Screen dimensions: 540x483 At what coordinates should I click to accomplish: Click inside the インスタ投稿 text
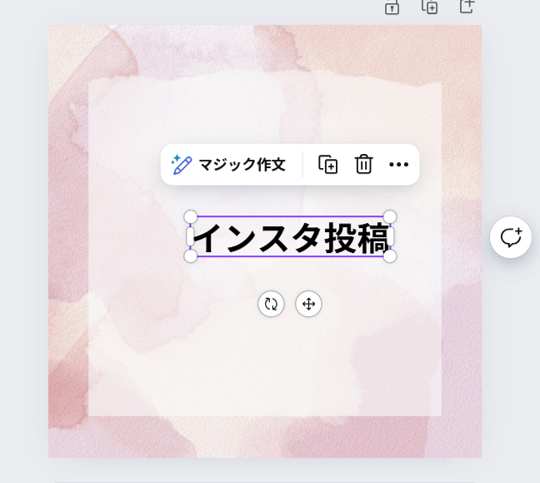tap(291, 238)
